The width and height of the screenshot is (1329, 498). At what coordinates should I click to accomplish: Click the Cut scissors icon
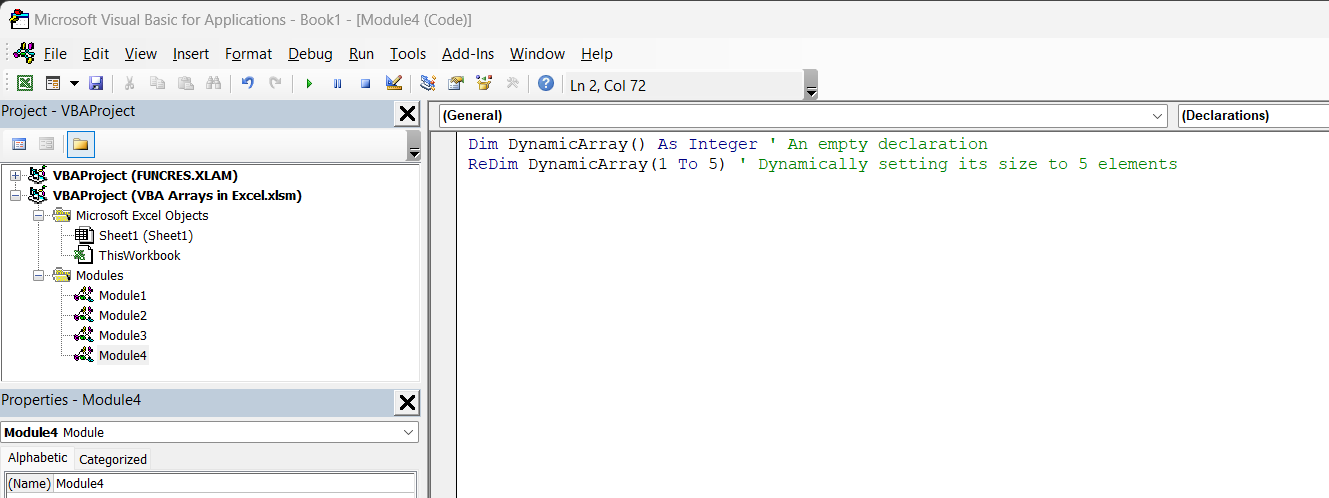(x=129, y=84)
